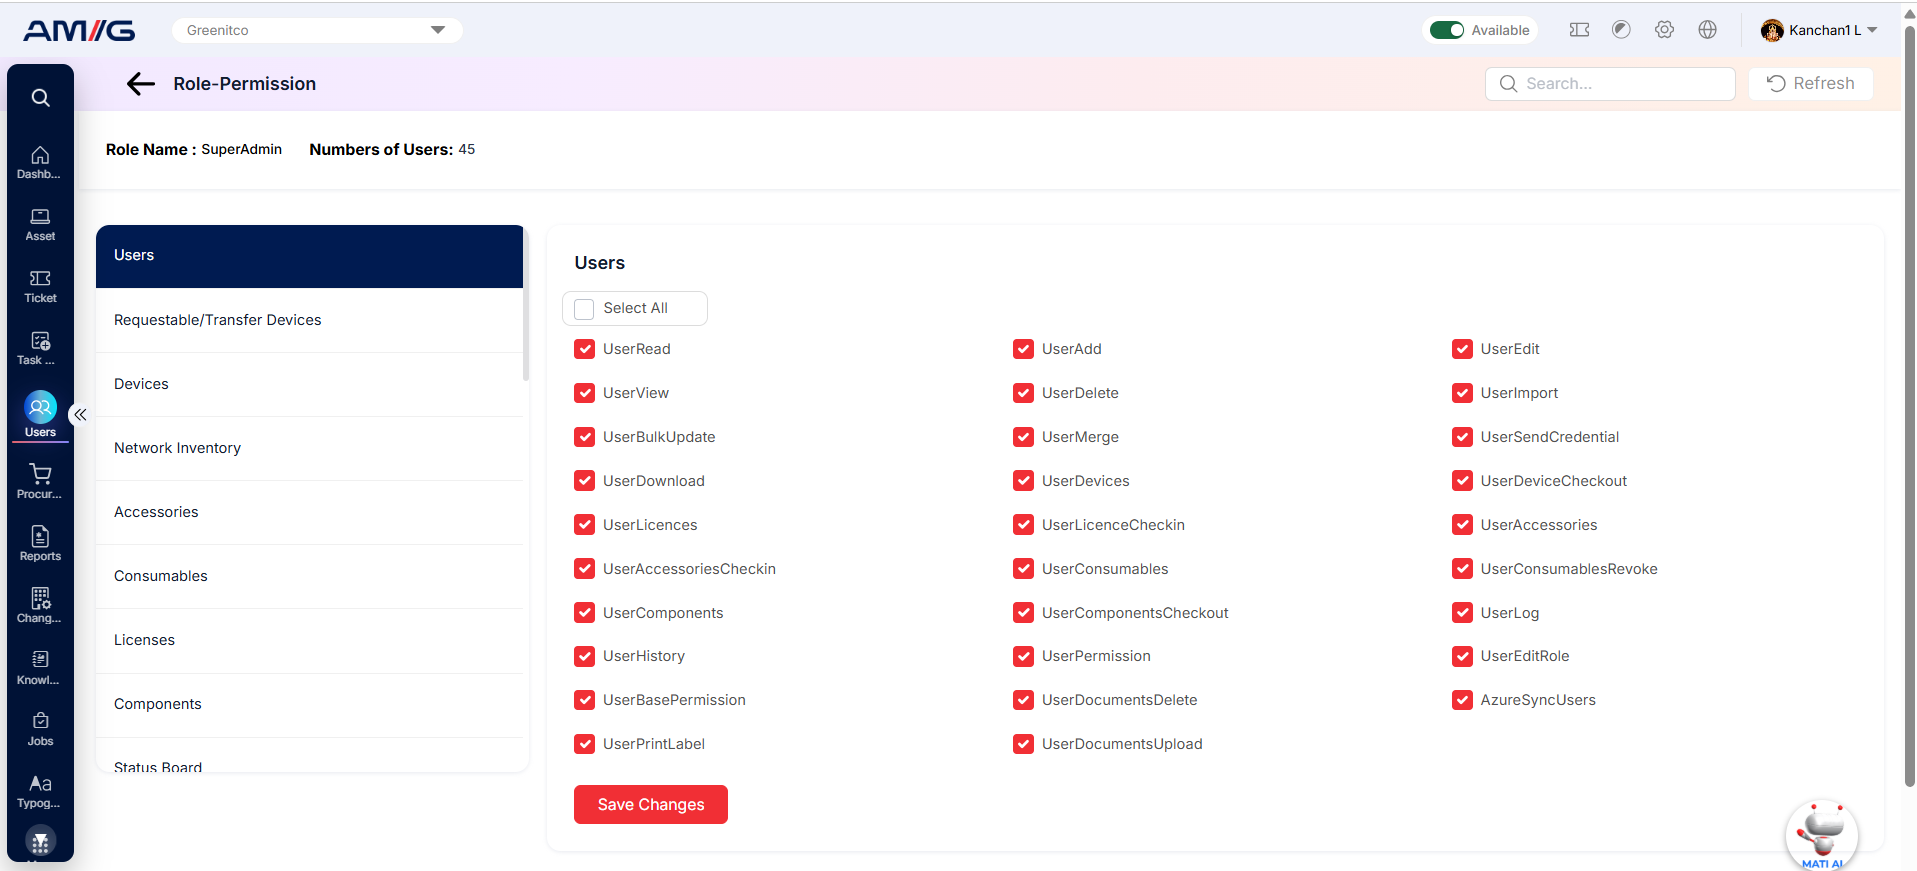Screen dimensions: 1917x871
Task: Click the globe language icon
Action: pos(1708,30)
